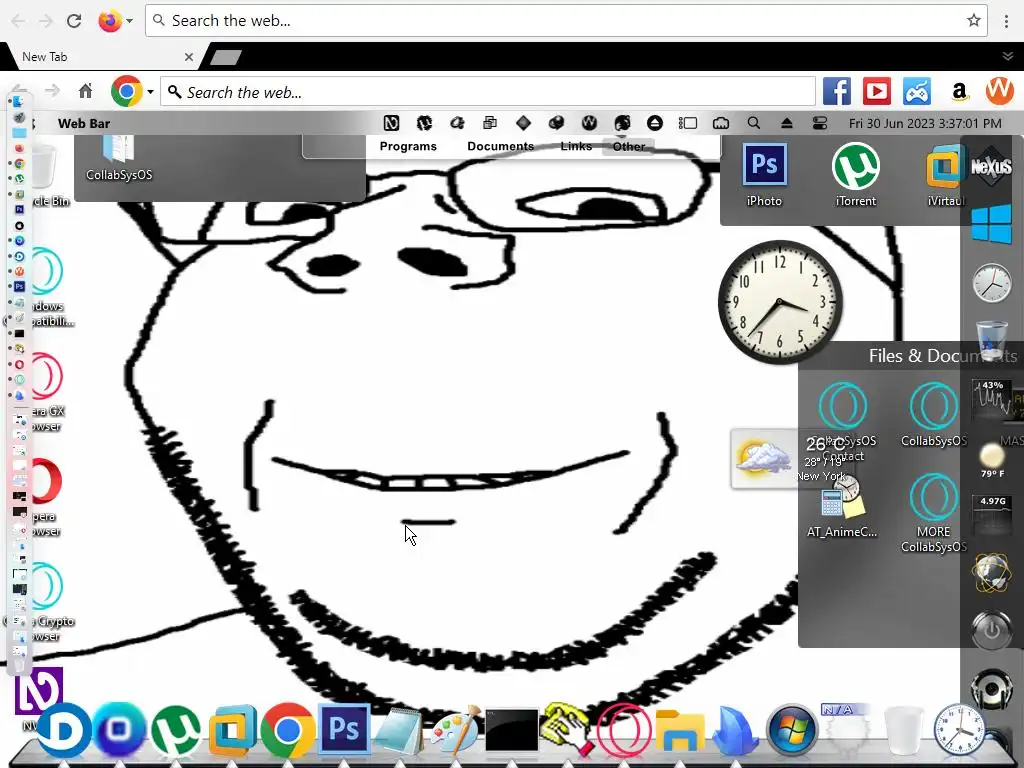
Task: Open the AT_AnimeC... shortcut
Action: [x=842, y=506]
